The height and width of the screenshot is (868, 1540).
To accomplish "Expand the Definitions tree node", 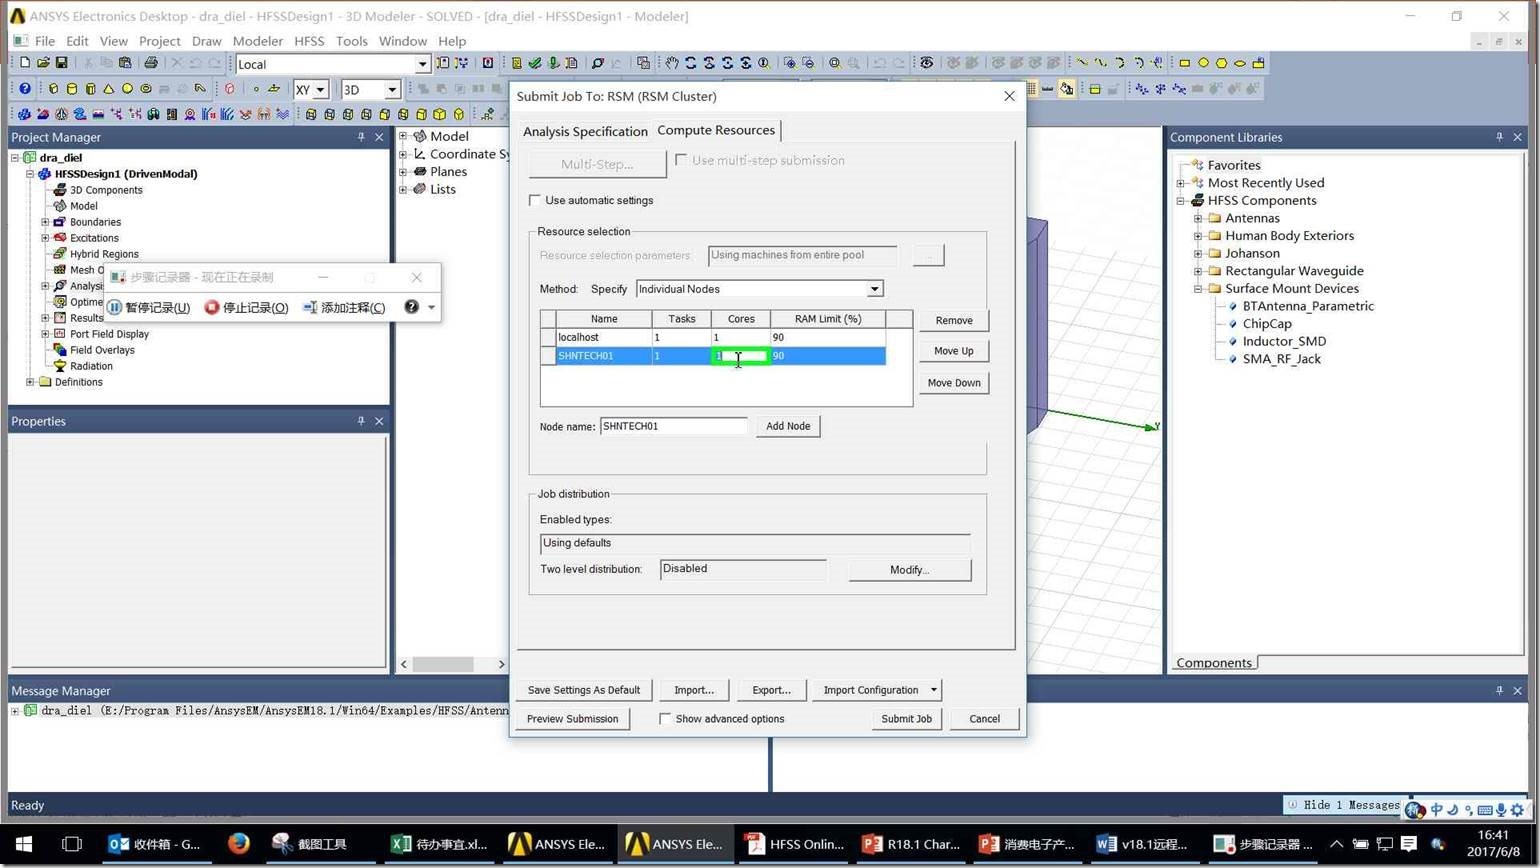I will tap(30, 382).
